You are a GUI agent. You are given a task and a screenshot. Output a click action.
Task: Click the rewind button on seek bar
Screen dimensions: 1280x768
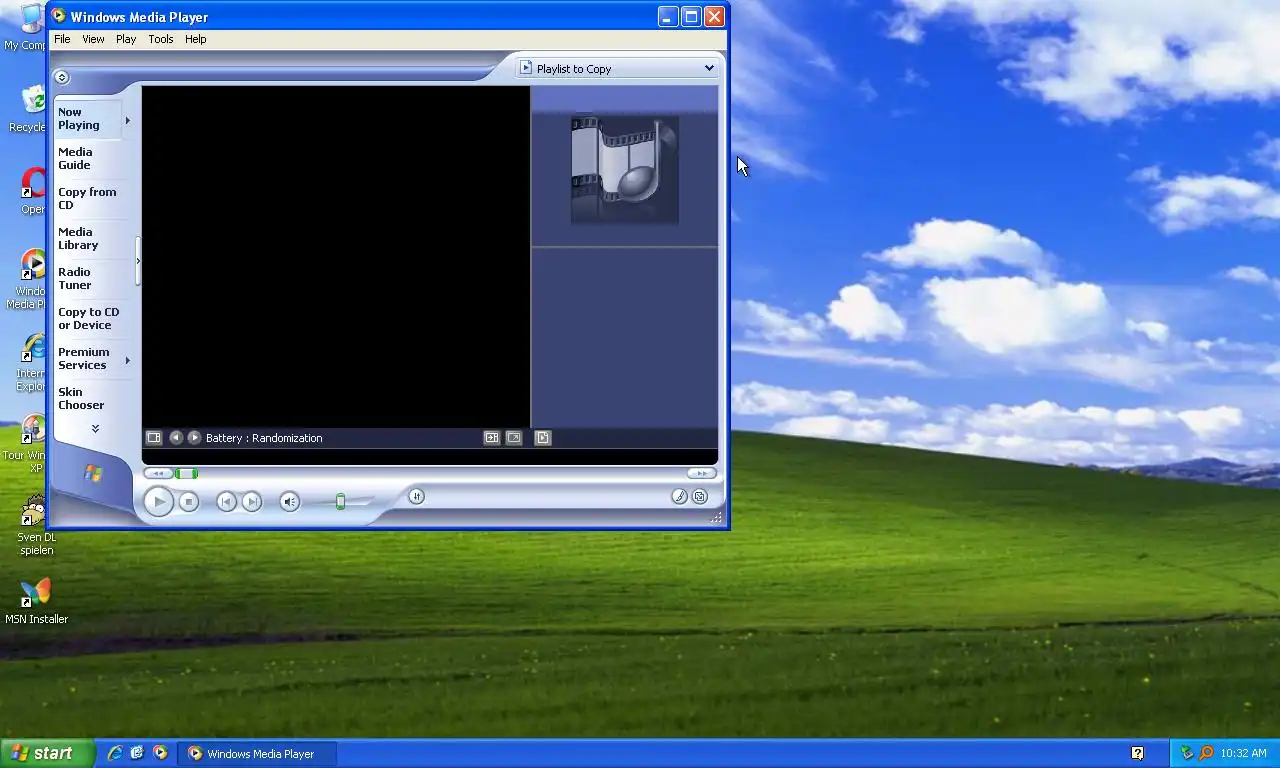pos(158,473)
